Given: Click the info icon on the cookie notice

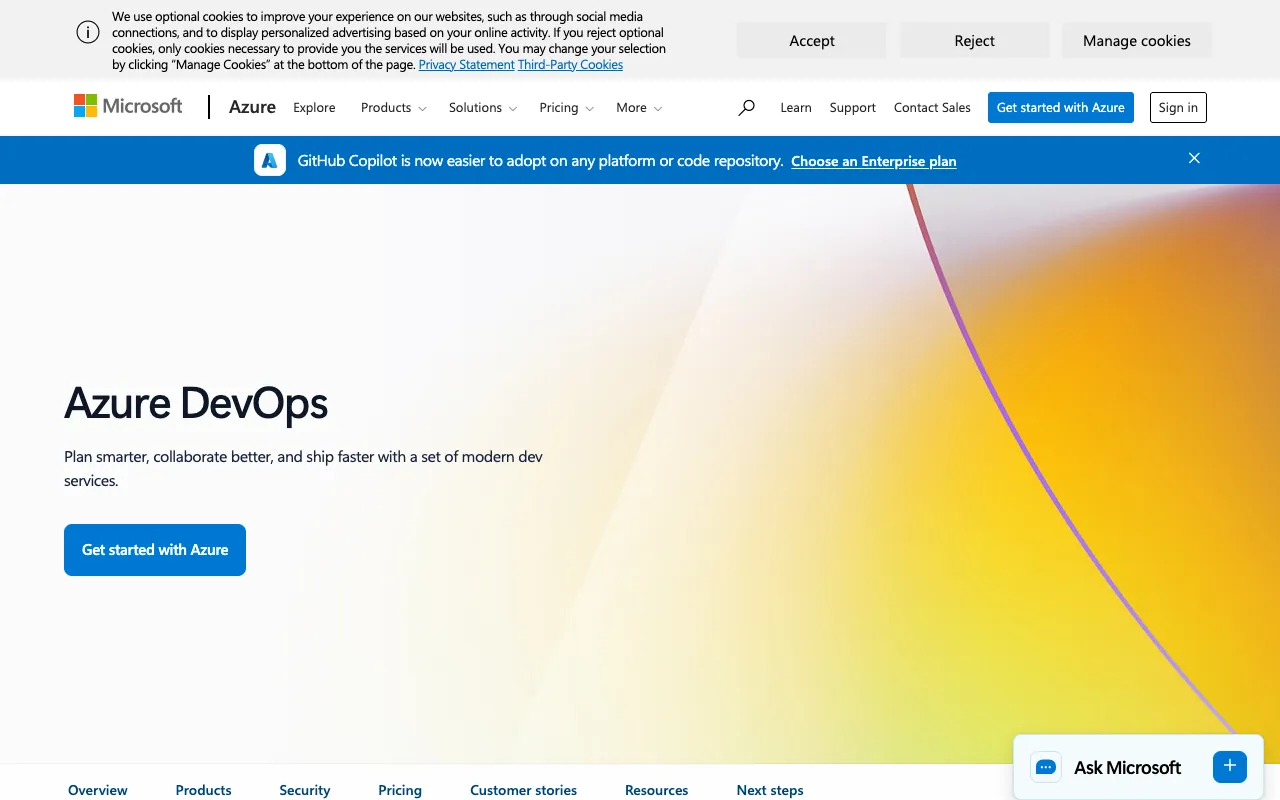Looking at the screenshot, I should pos(87,32).
